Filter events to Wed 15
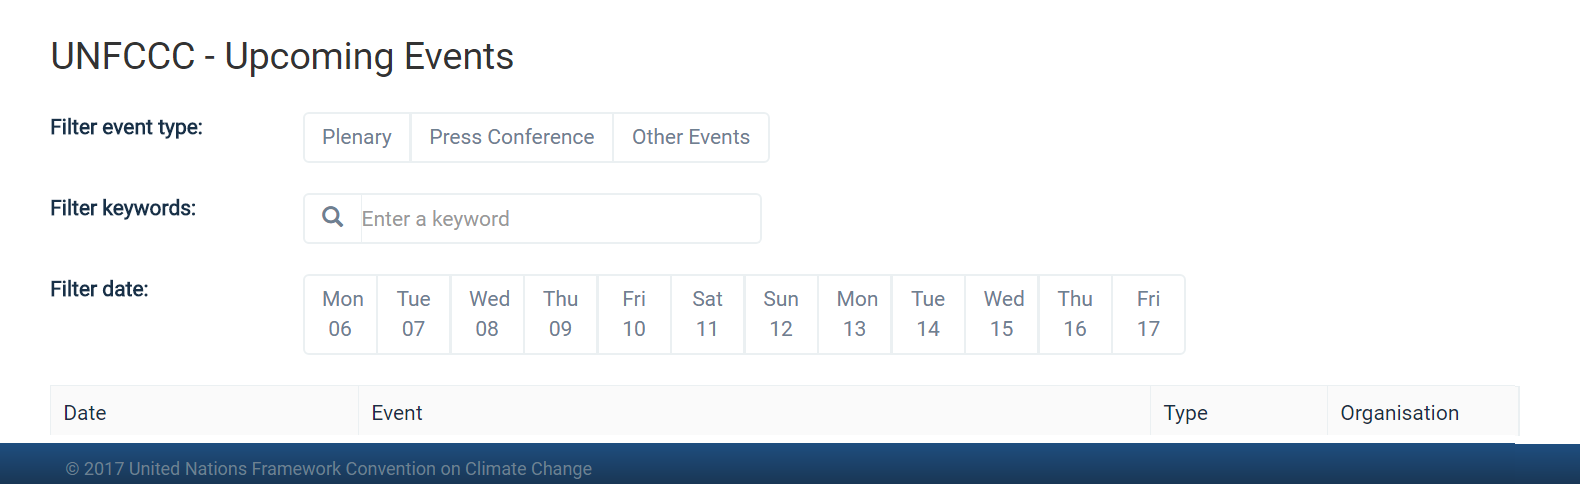Image resolution: width=1580 pixels, height=484 pixels. 1002,314
